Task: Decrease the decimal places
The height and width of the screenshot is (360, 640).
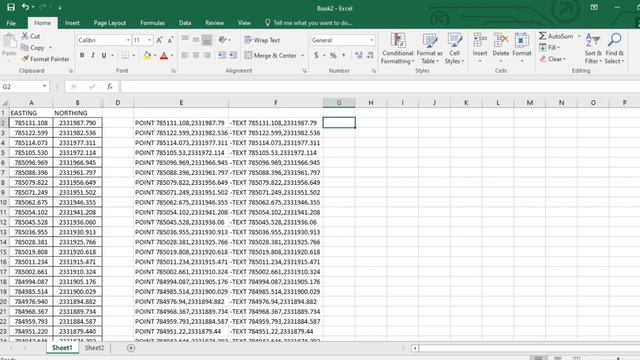Action: coord(370,55)
